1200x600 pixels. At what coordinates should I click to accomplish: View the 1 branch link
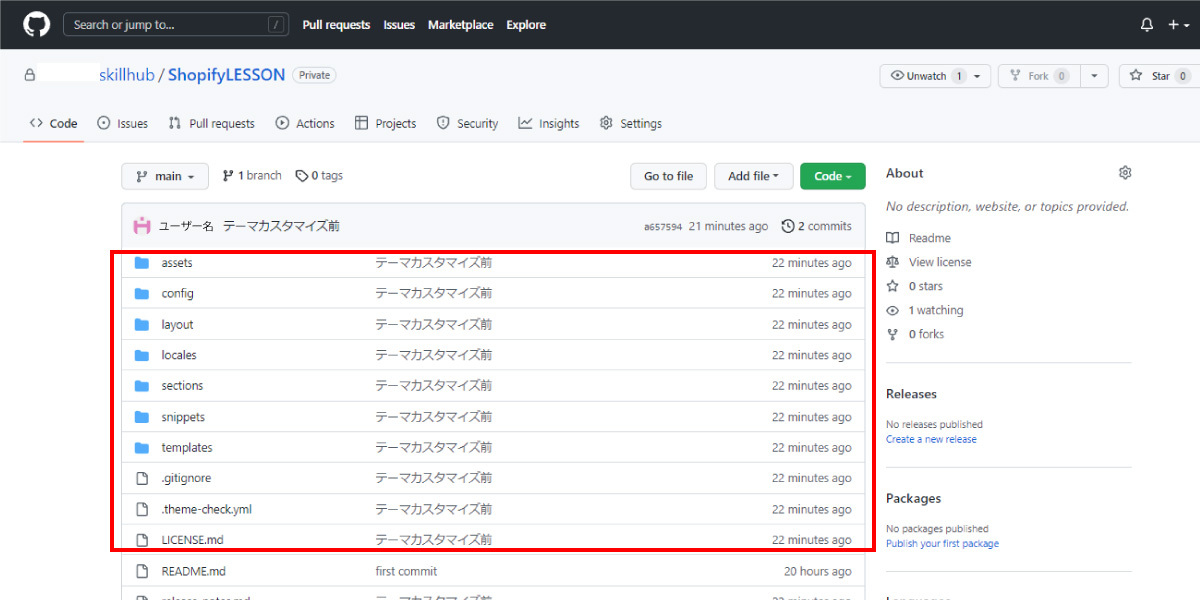pos(252,175)
